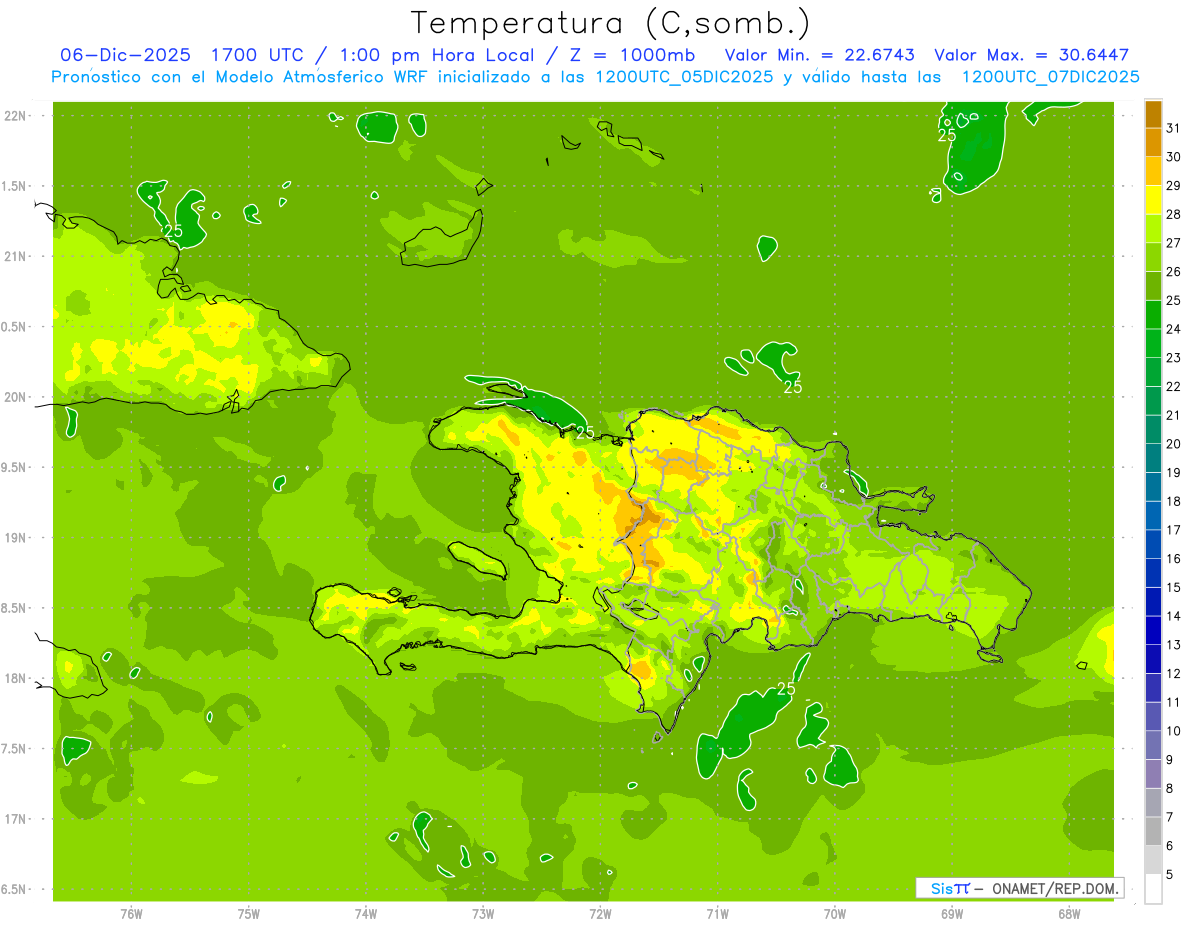Image resolution: width=1200 pixels, height=927 pixels.
Task: Click the legend value '10'
Action: (x=1174, y=731)
